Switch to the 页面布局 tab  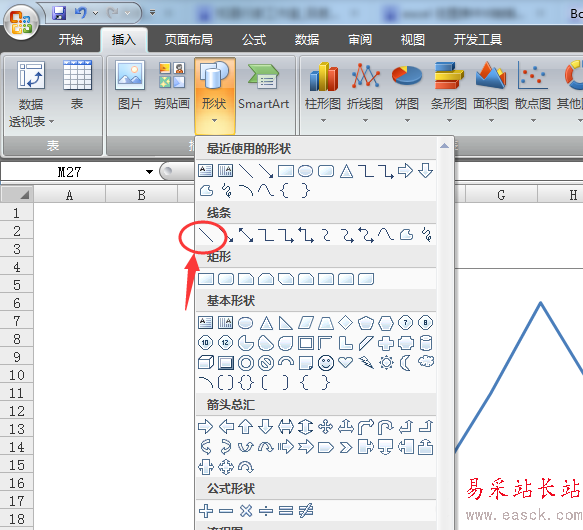pyautogui.click(x=189, y=39)
